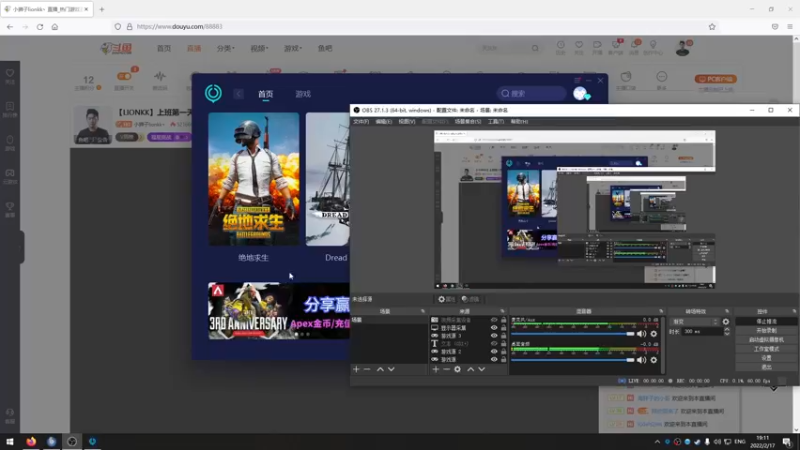
Task: Go back in the game launcher
Action: pos(238,94)
